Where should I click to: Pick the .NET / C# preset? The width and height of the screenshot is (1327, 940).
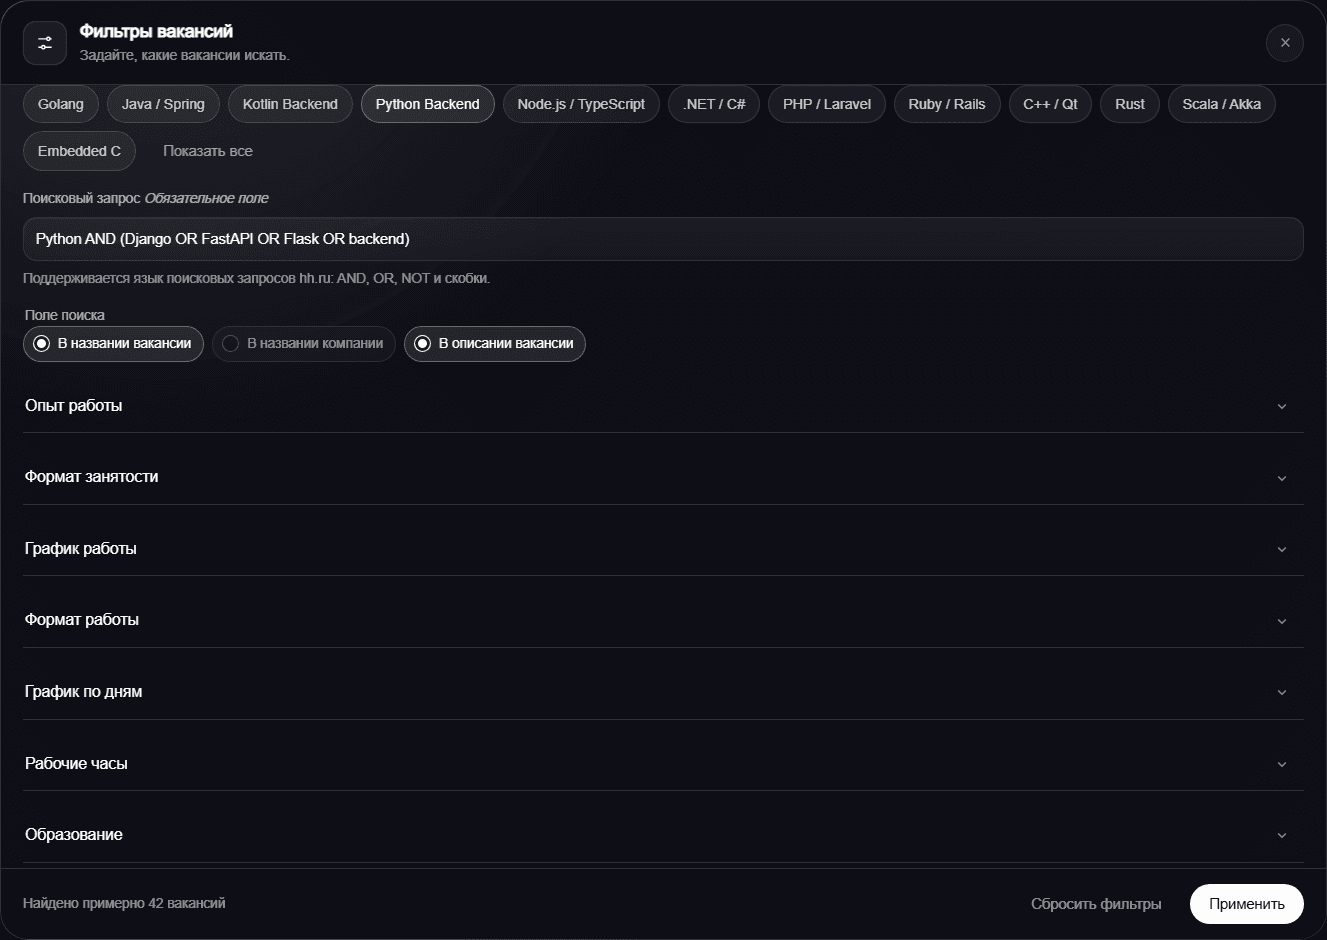point(714,104)
